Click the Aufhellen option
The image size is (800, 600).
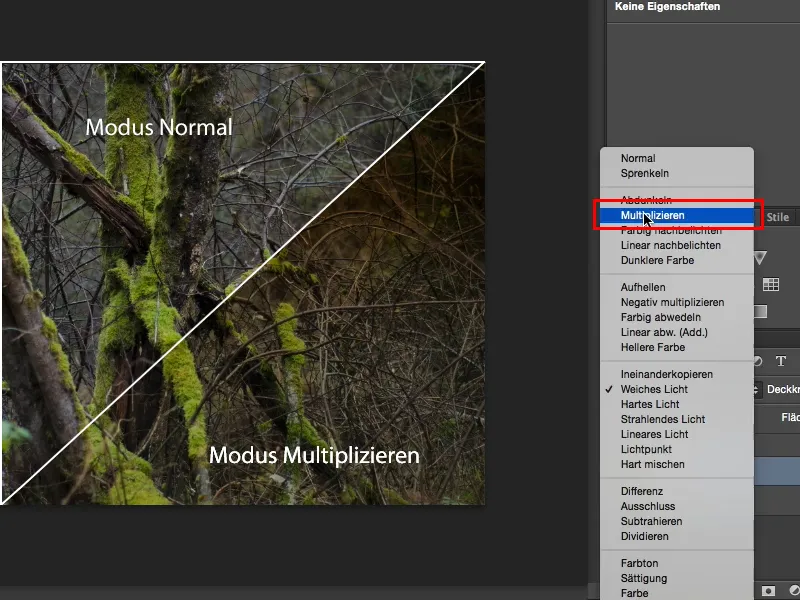(x=643, y=286)
